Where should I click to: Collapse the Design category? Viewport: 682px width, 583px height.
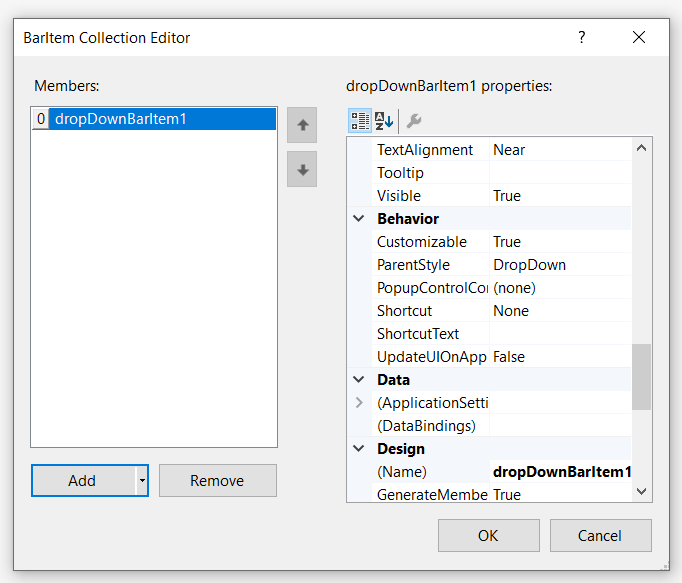click(x=359, y=448)
